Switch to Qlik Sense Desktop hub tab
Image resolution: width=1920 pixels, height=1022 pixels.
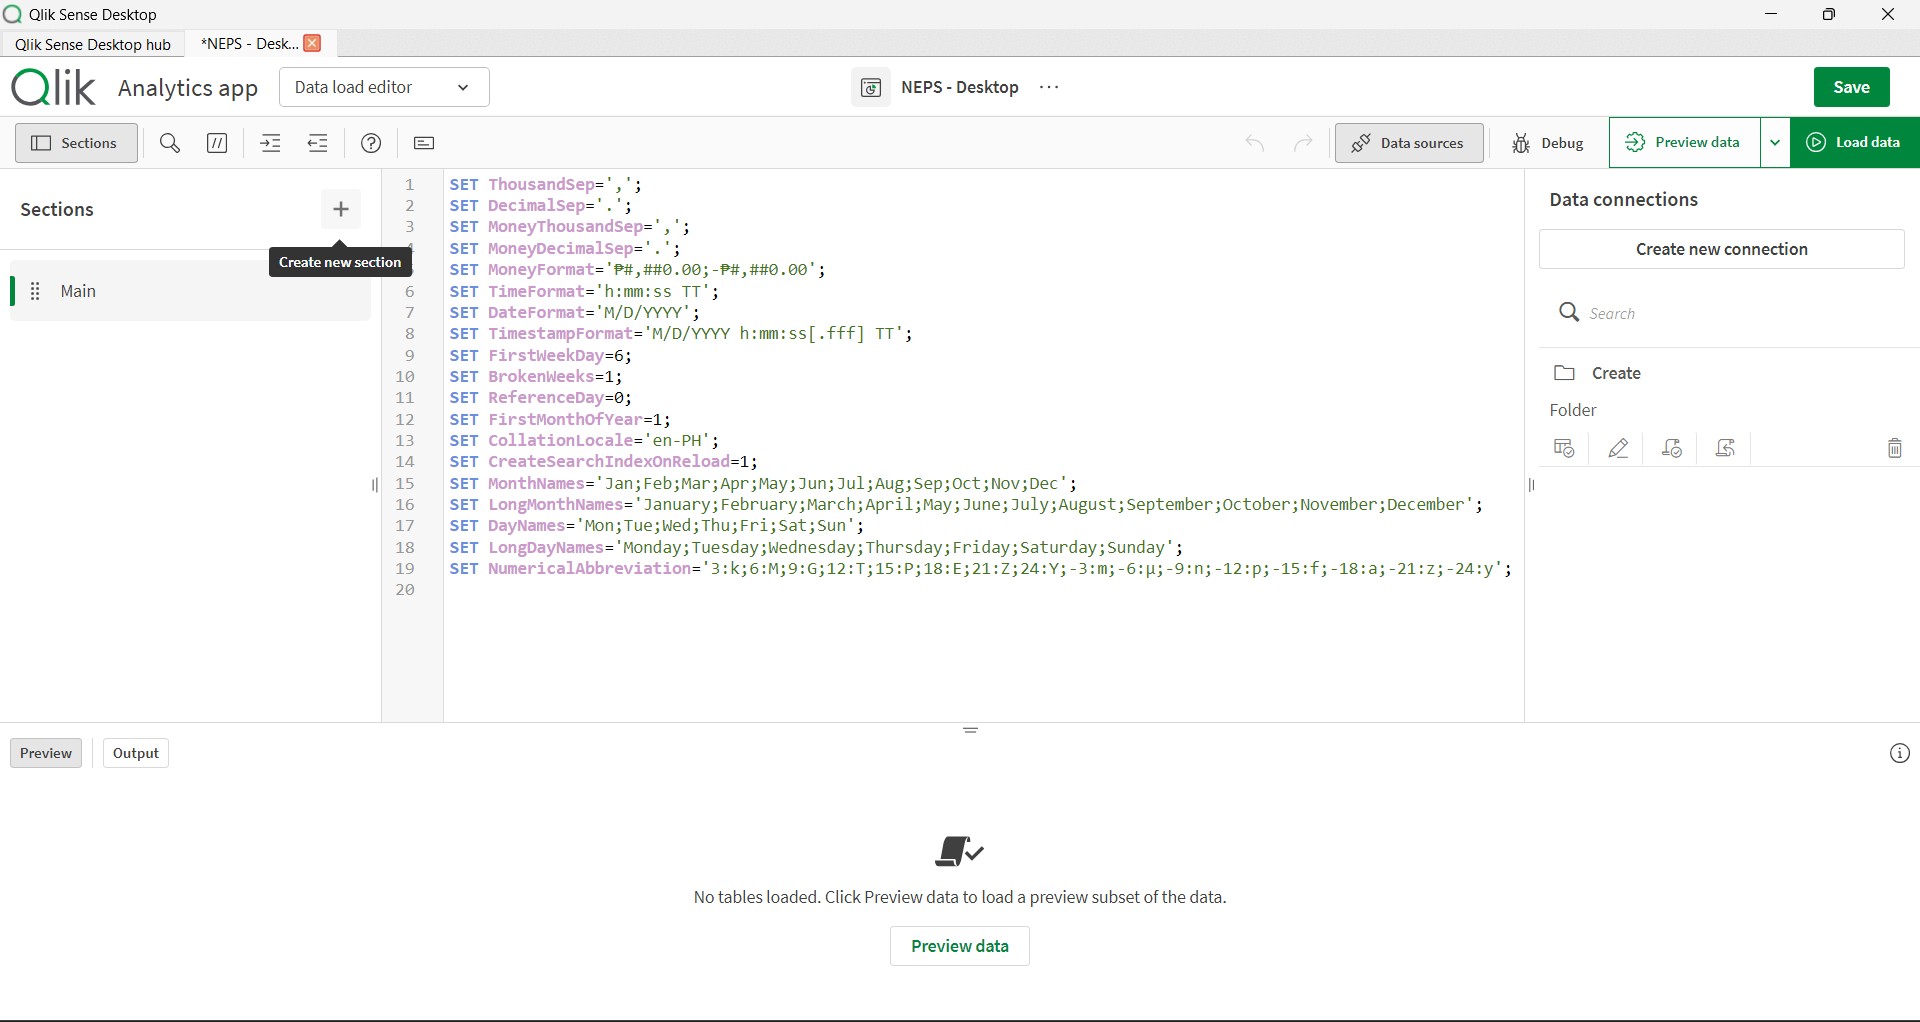coord(93,44)
